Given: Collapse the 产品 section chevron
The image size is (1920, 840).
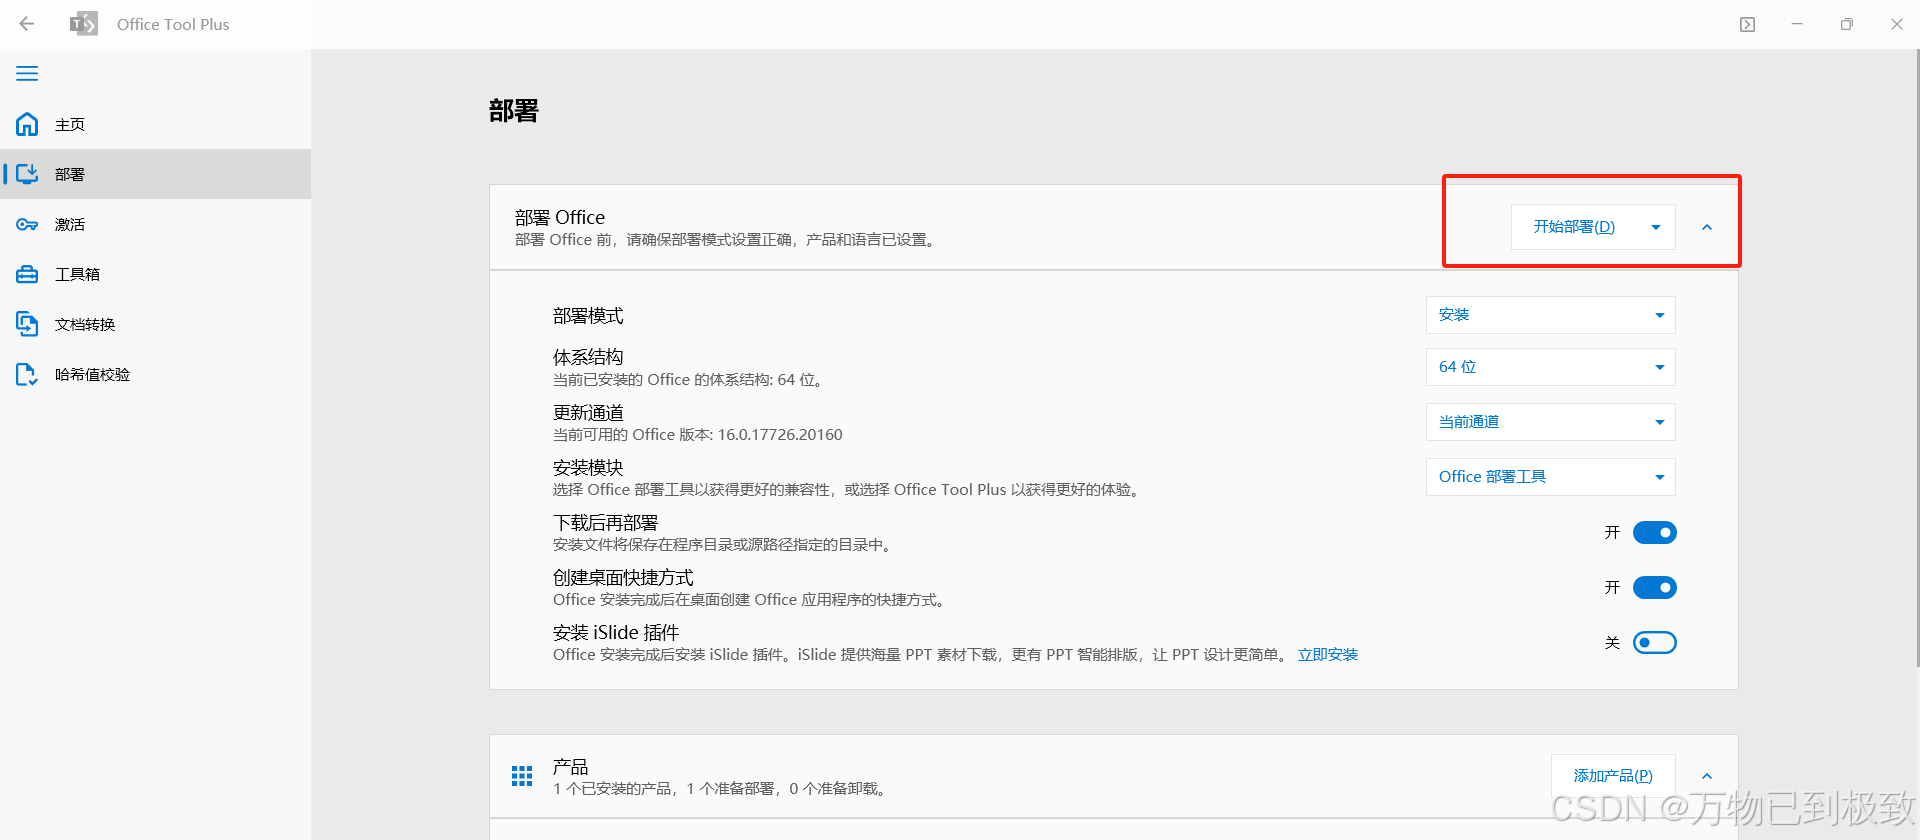Looking at the screenshot, I should [x=1707, y=776].
